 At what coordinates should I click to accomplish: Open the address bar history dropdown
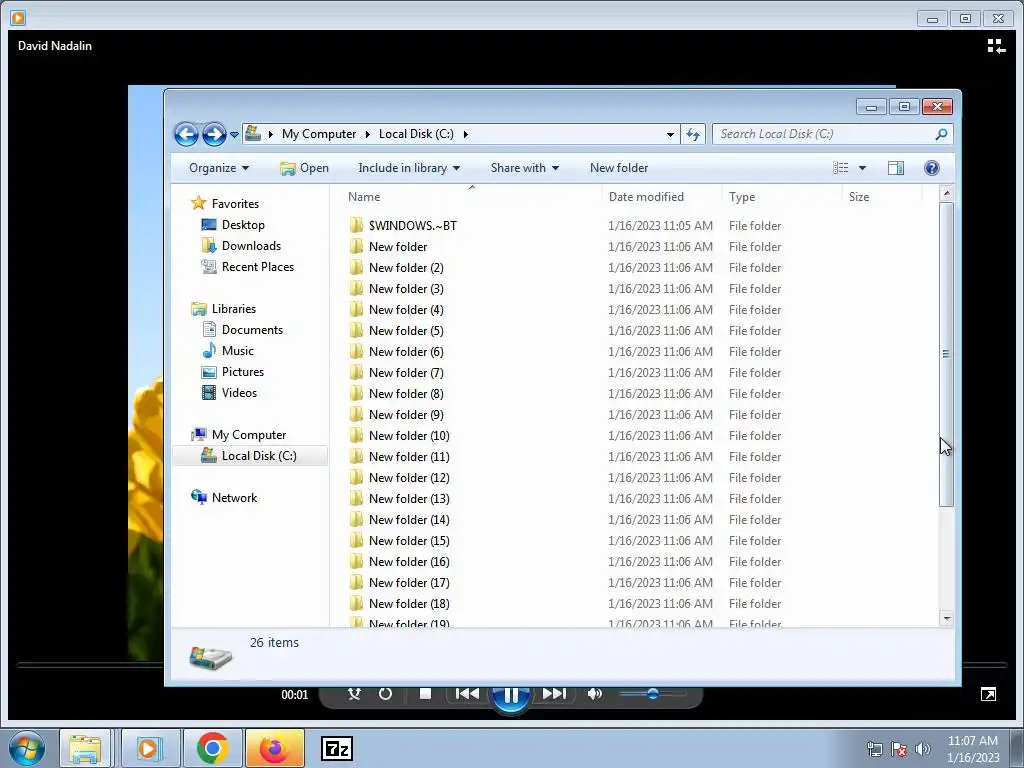pos(670,135)
